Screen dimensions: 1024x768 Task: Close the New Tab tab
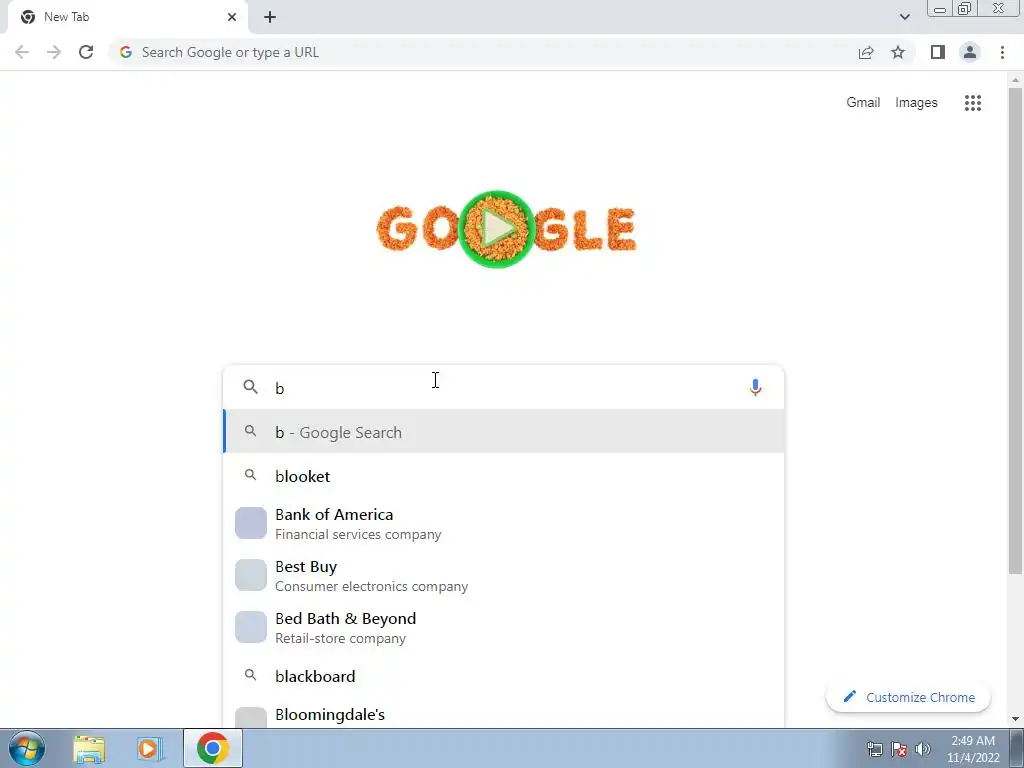[232, 17]
